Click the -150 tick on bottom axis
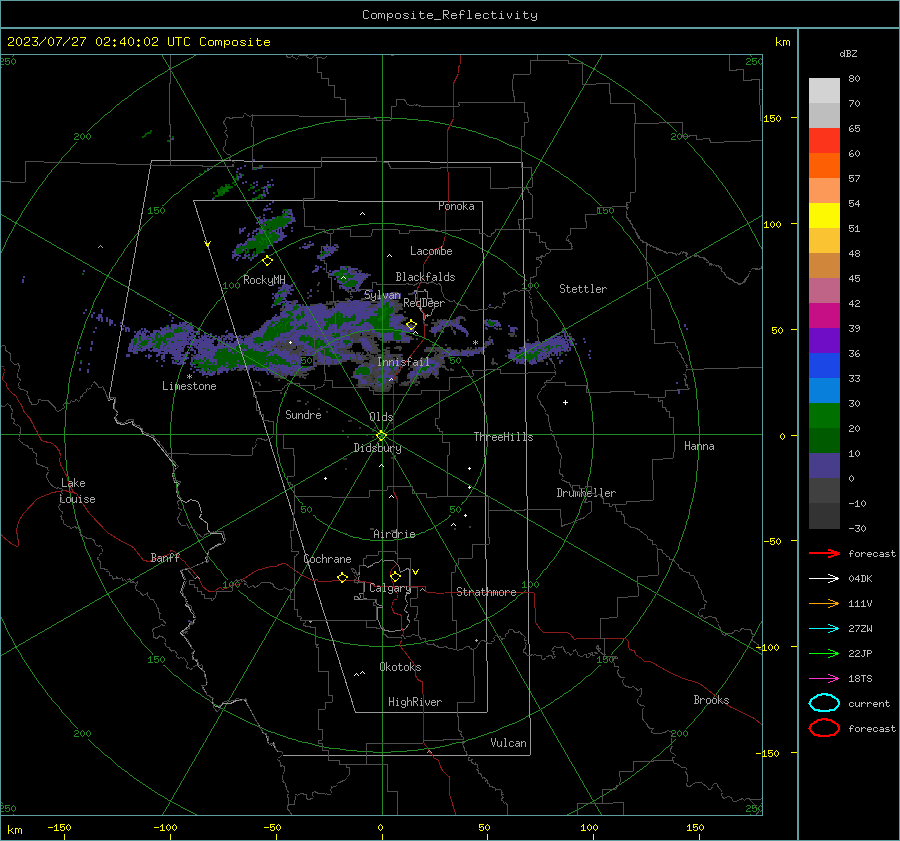 [x=59, y=827]
